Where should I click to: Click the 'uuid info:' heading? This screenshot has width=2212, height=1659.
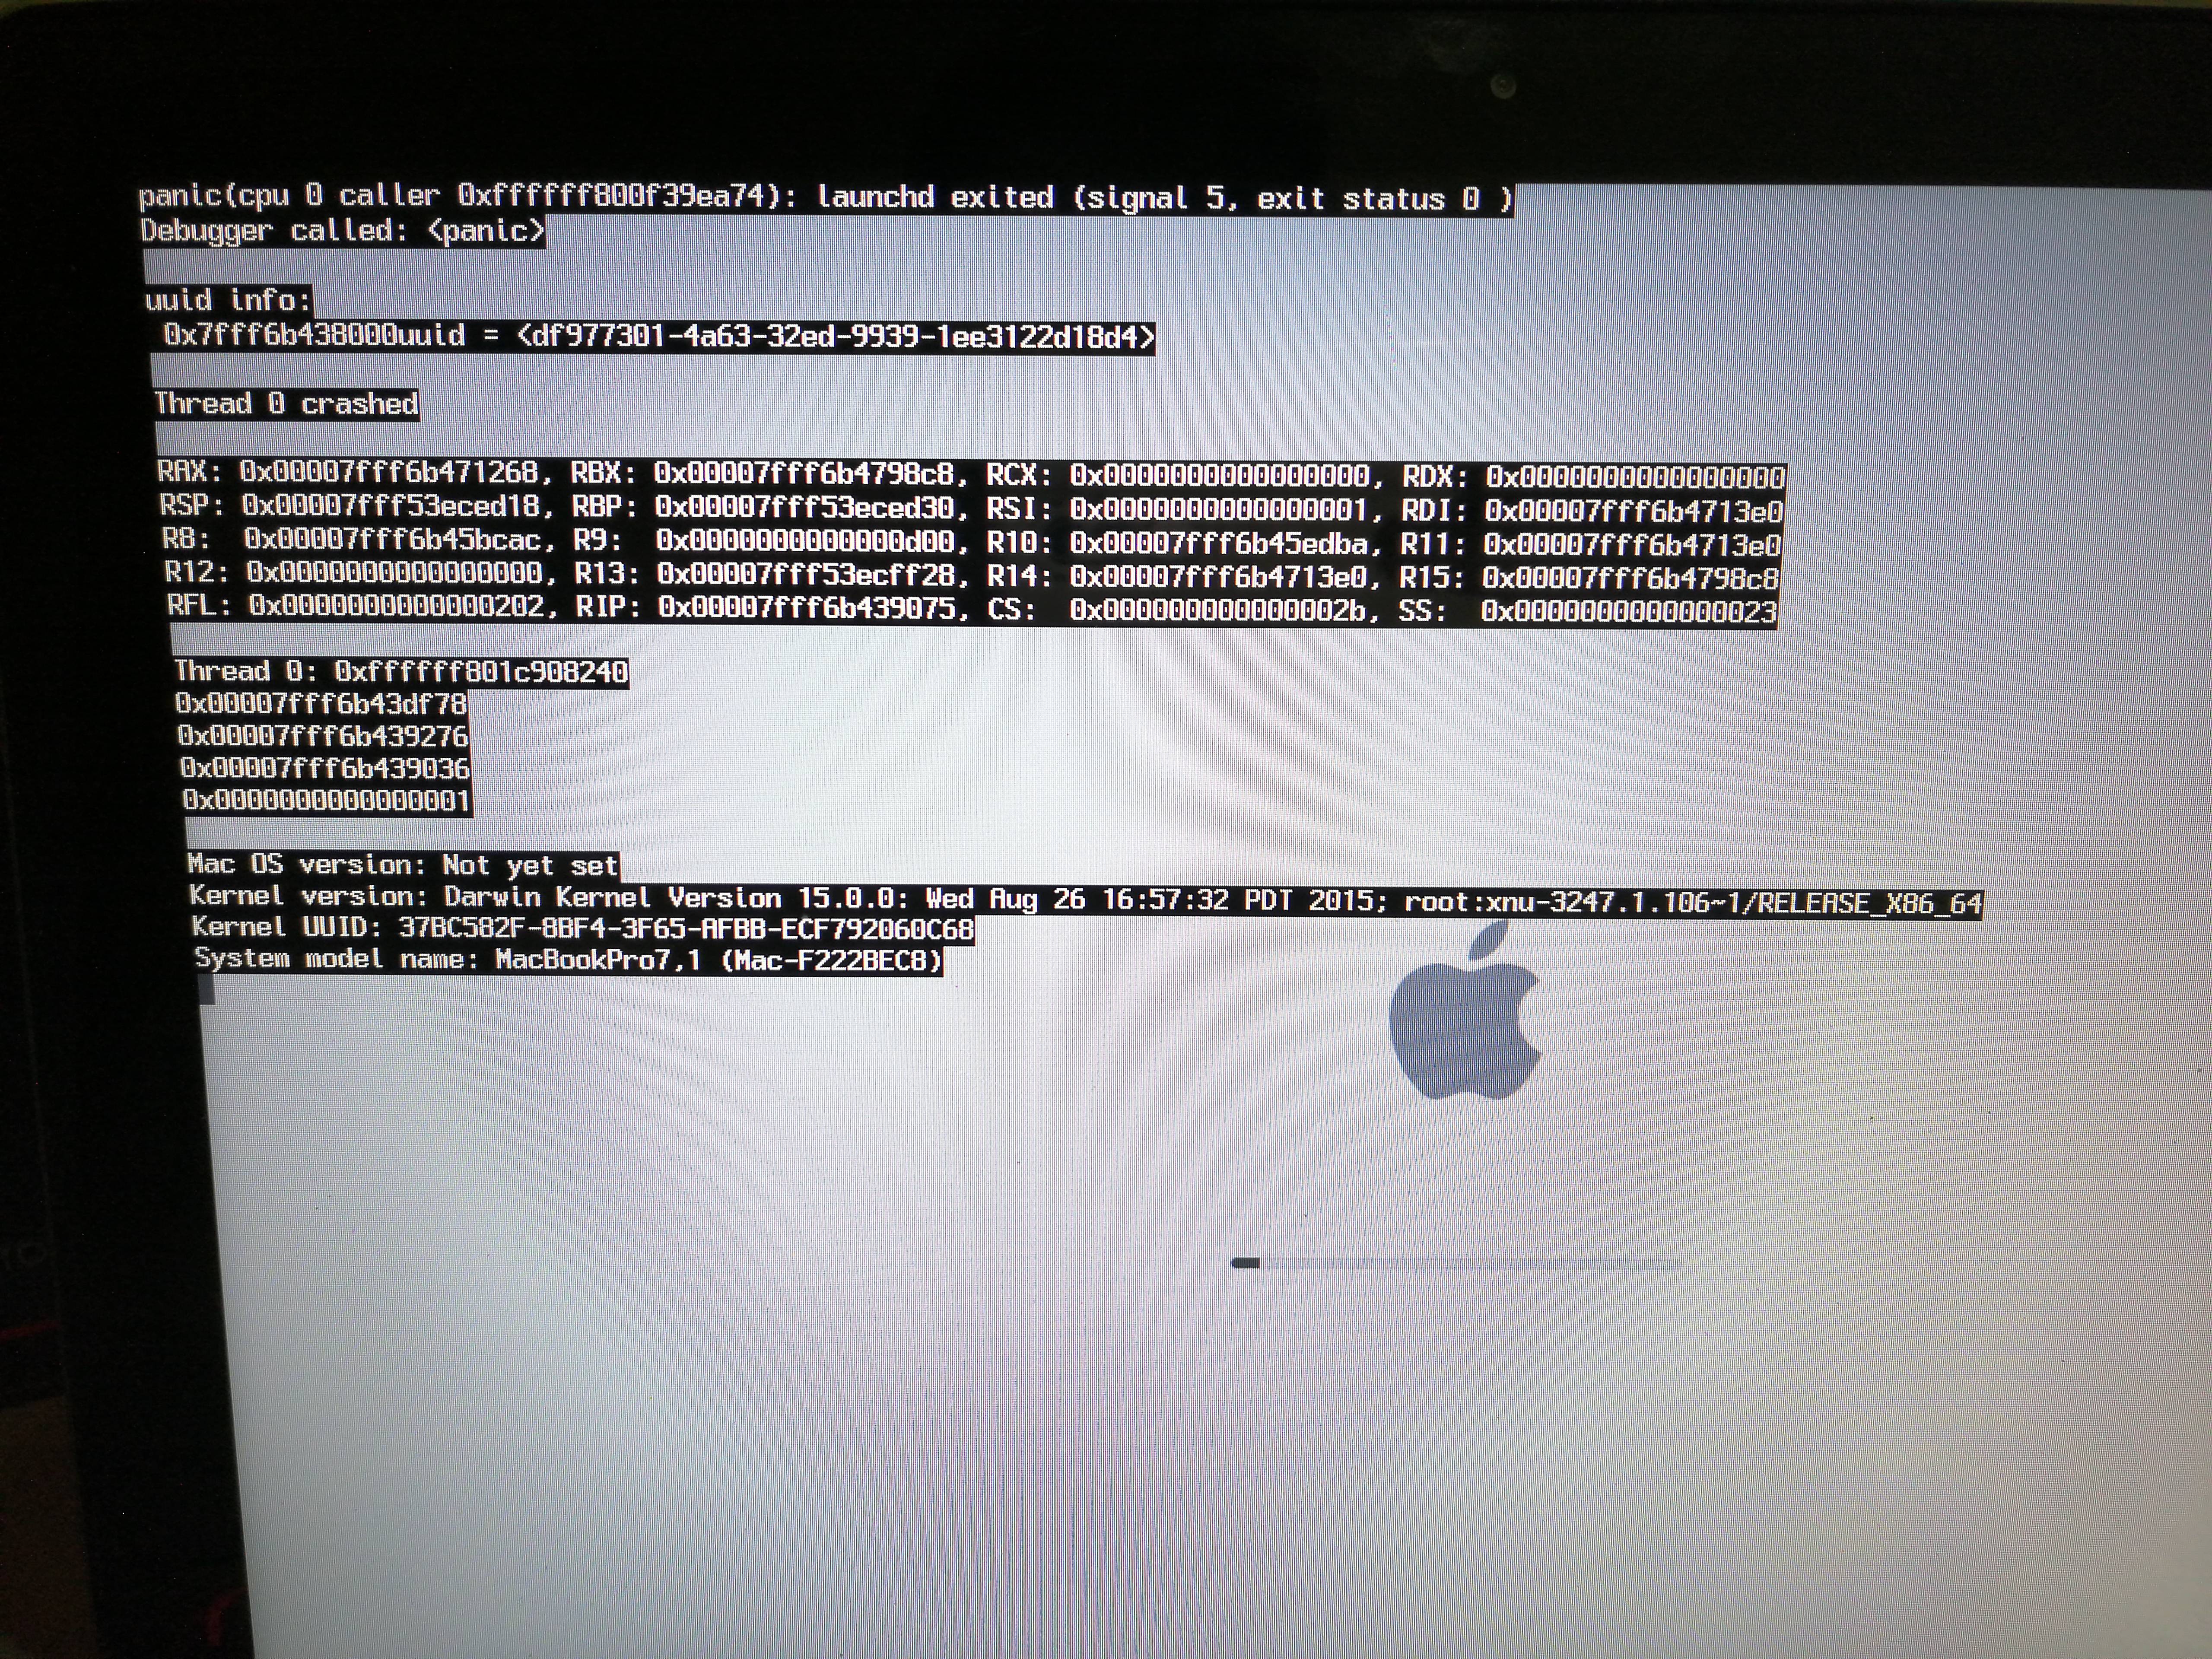point(228,300)
